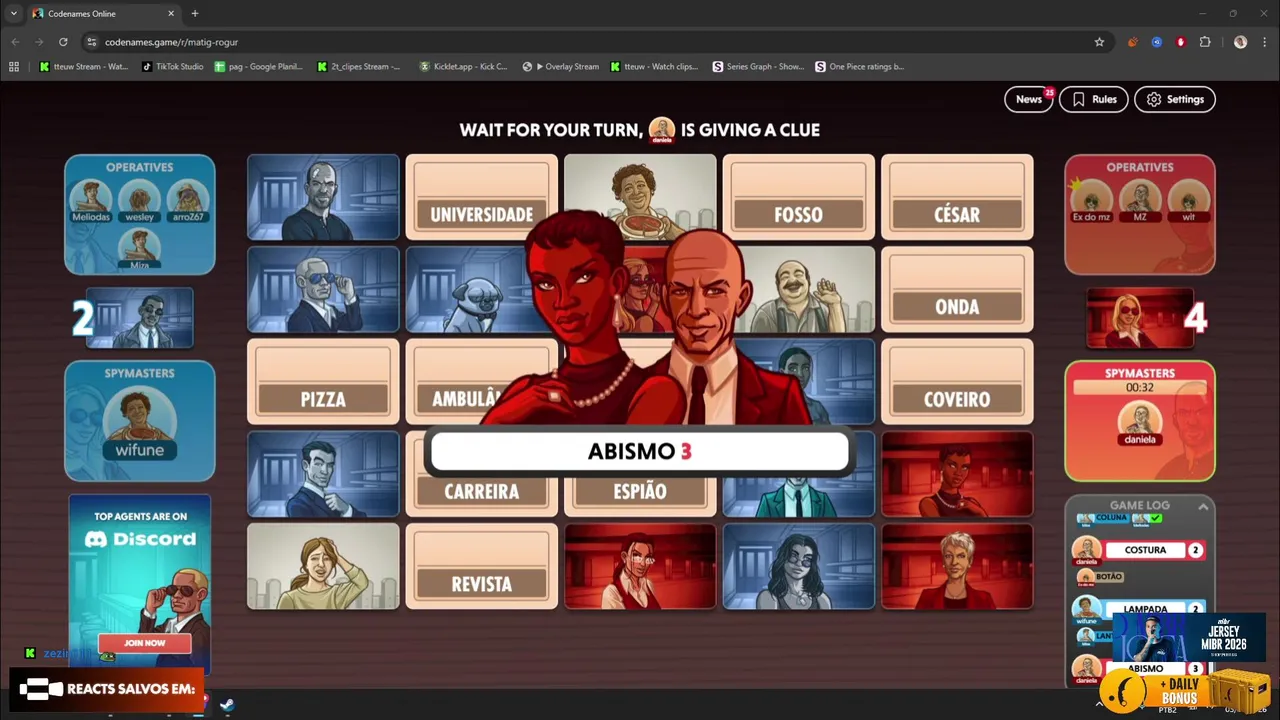Open the Series Graph bookmark

758,67
